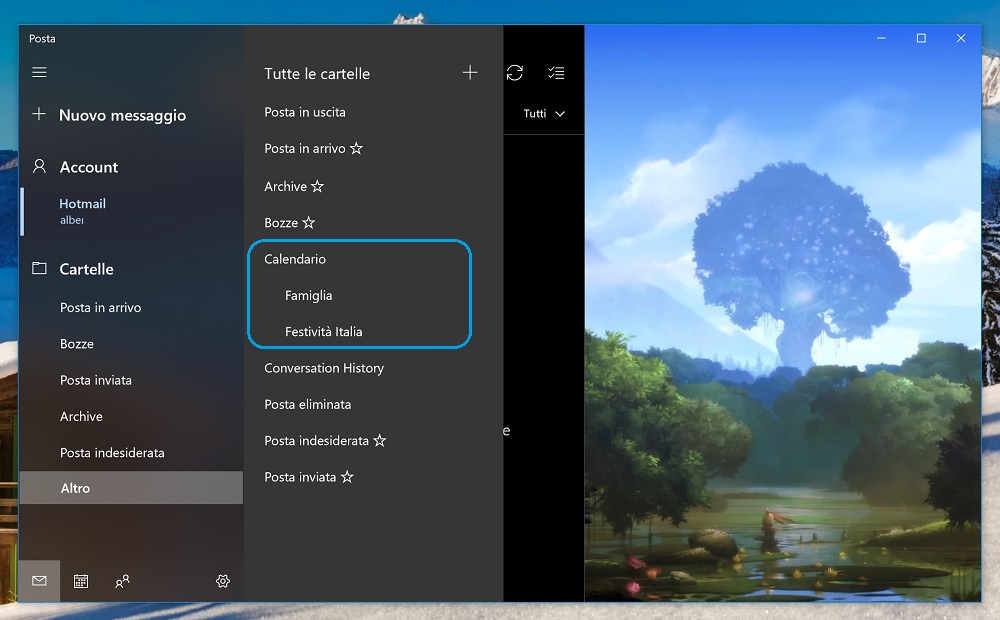Toggle the hamburger navigation menu

point(40,72)
